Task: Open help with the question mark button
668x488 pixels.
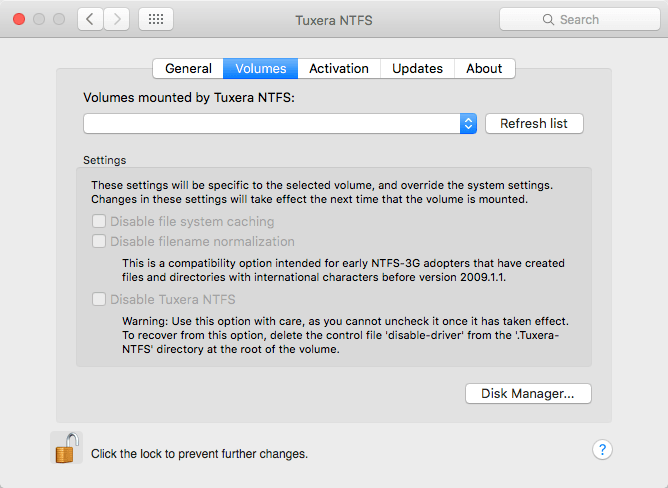Action: click(602, 450)
